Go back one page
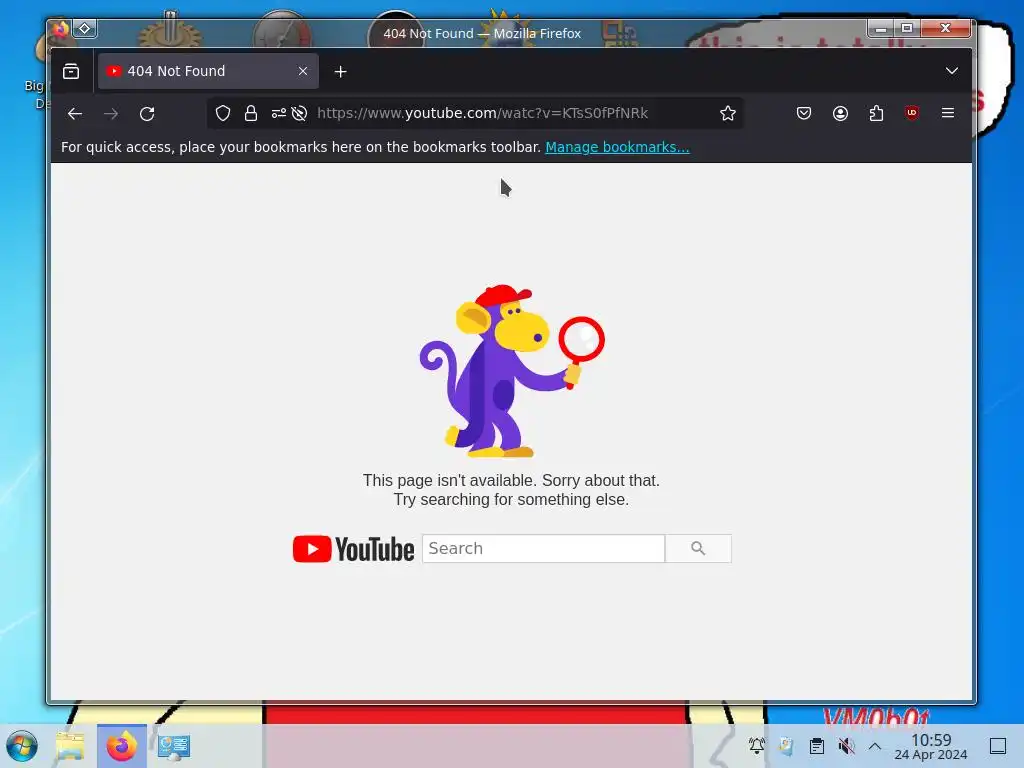This screenshot has height=768, width=1024. pyautogui.click(x=75, y=114)
